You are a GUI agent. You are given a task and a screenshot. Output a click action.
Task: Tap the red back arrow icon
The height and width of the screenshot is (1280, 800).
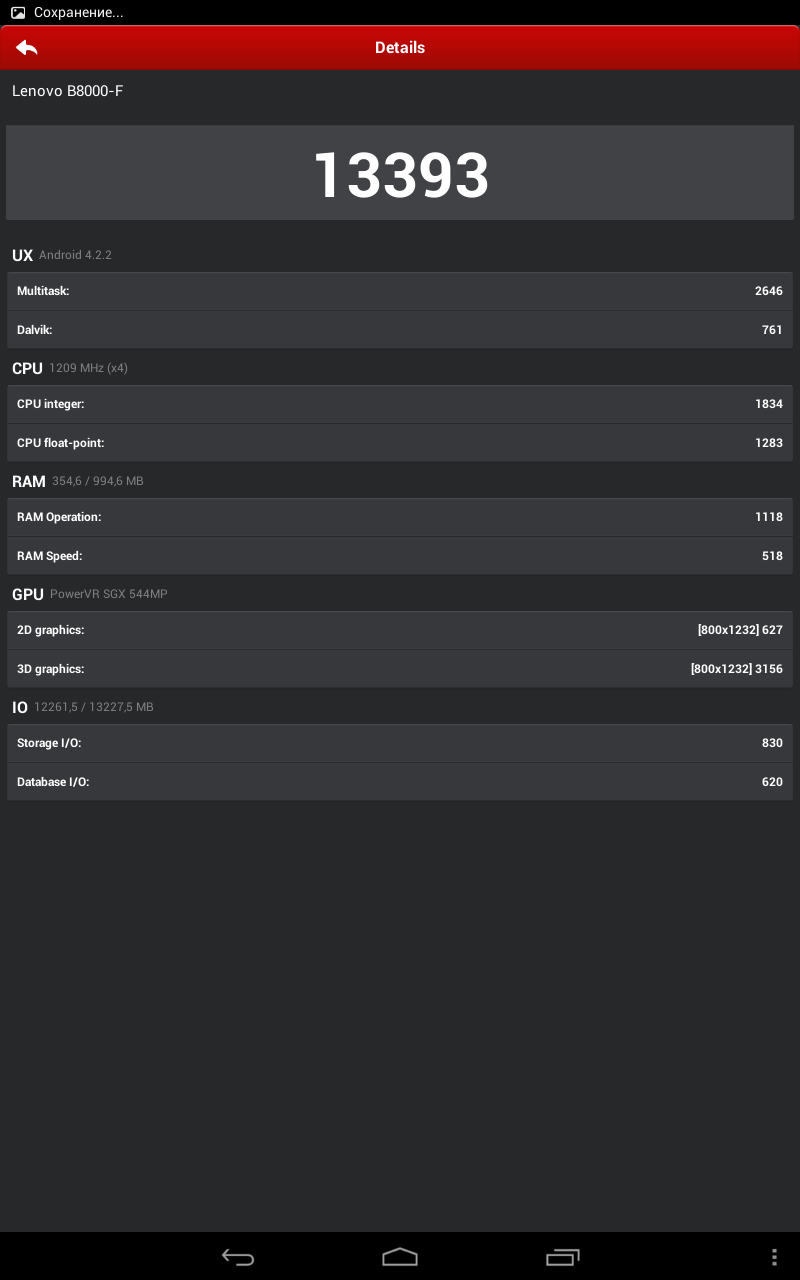tap(27, 47)
